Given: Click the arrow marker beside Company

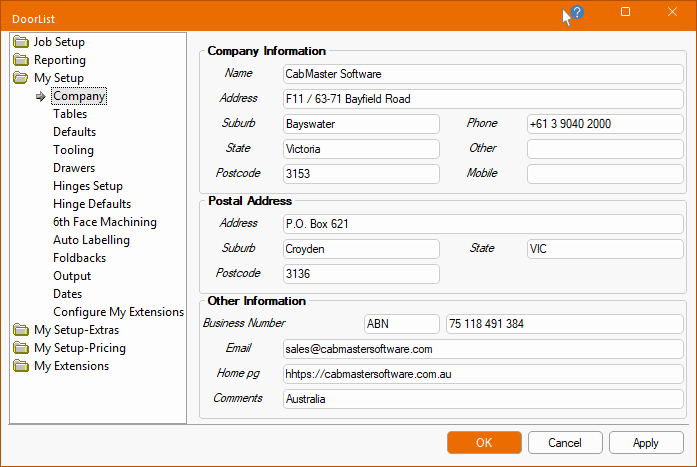Looking at the screenshot, I should [41, 96].
